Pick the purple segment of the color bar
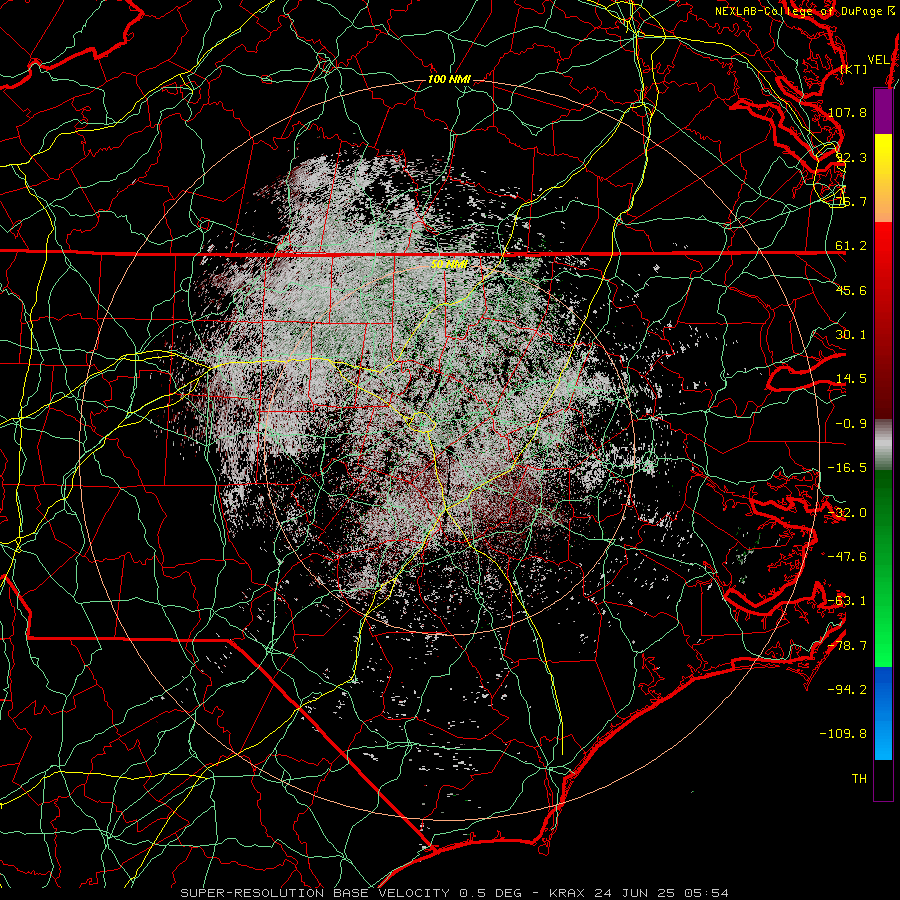This screenshot has width=900, height=900. pos(883,111)
